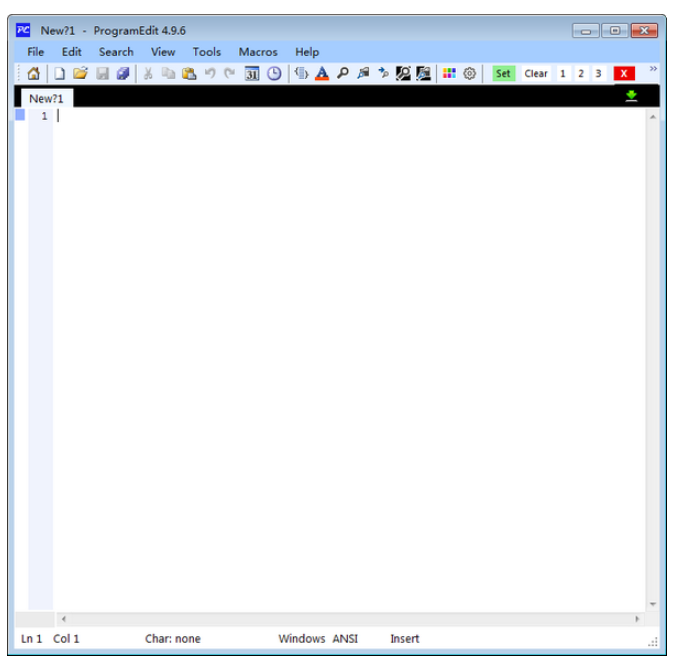Toggle 'Insert' mode in status bar
This screenshot has width=674, height=660.
pos(404,639)
